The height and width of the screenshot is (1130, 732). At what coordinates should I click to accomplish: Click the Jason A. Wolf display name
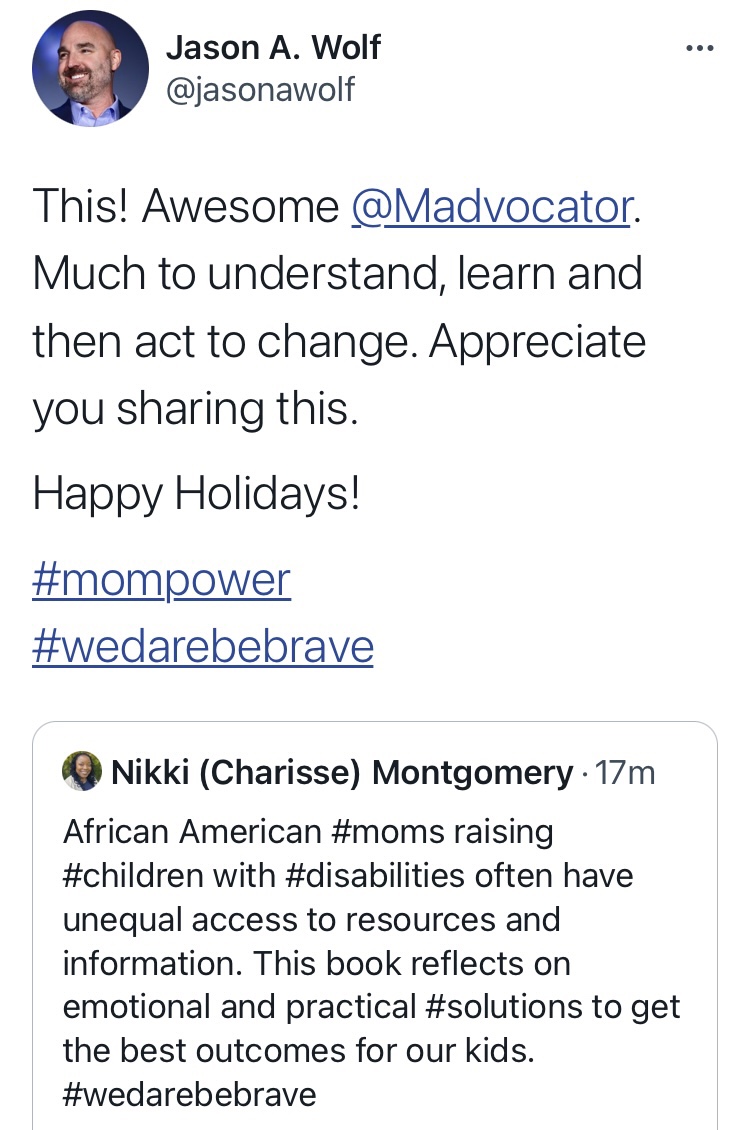click(273, 47)
